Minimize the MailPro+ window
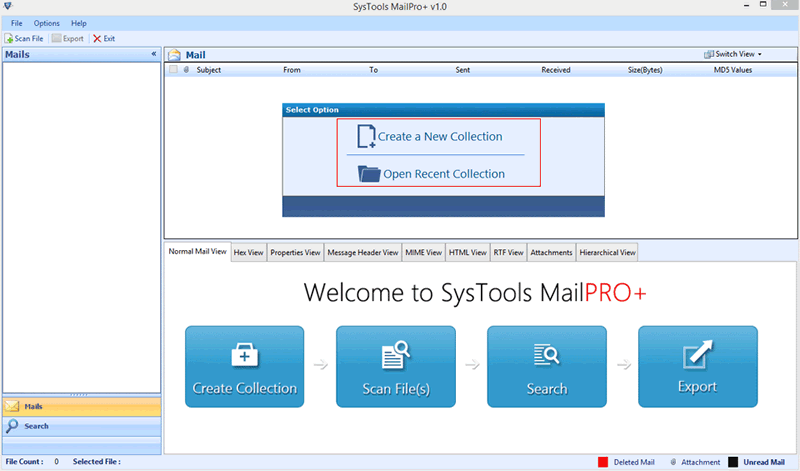This screenshot has height=471, width=800. tap(746, 5)
